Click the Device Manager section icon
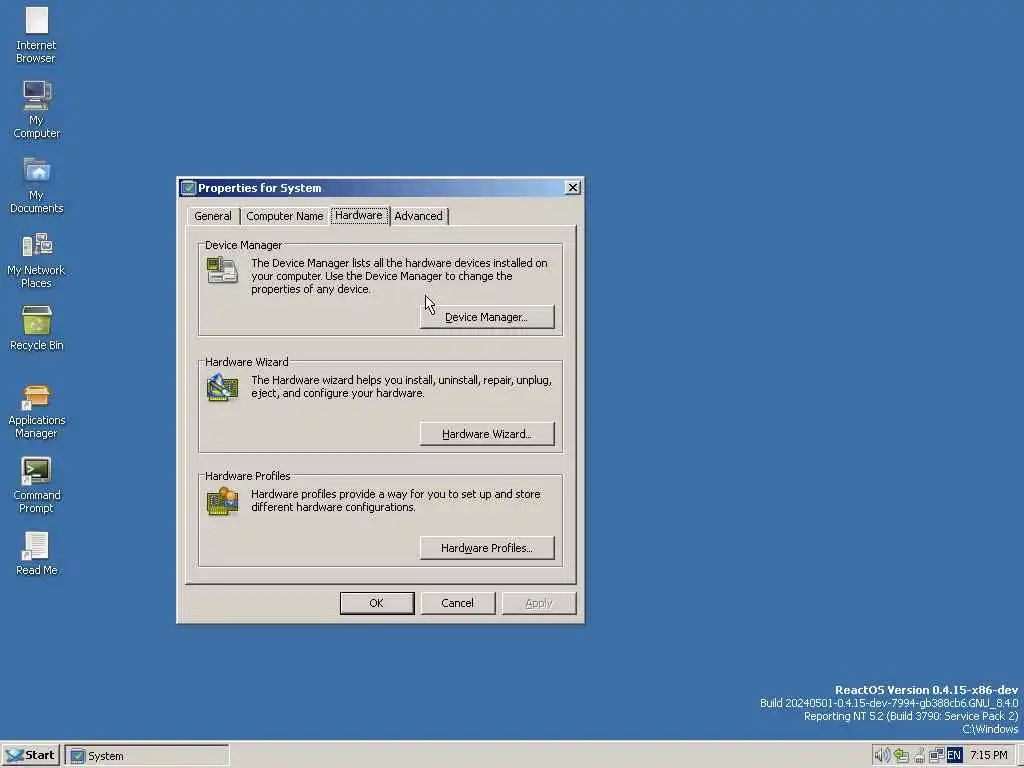The image size is (1024, 768). (223, 270)
